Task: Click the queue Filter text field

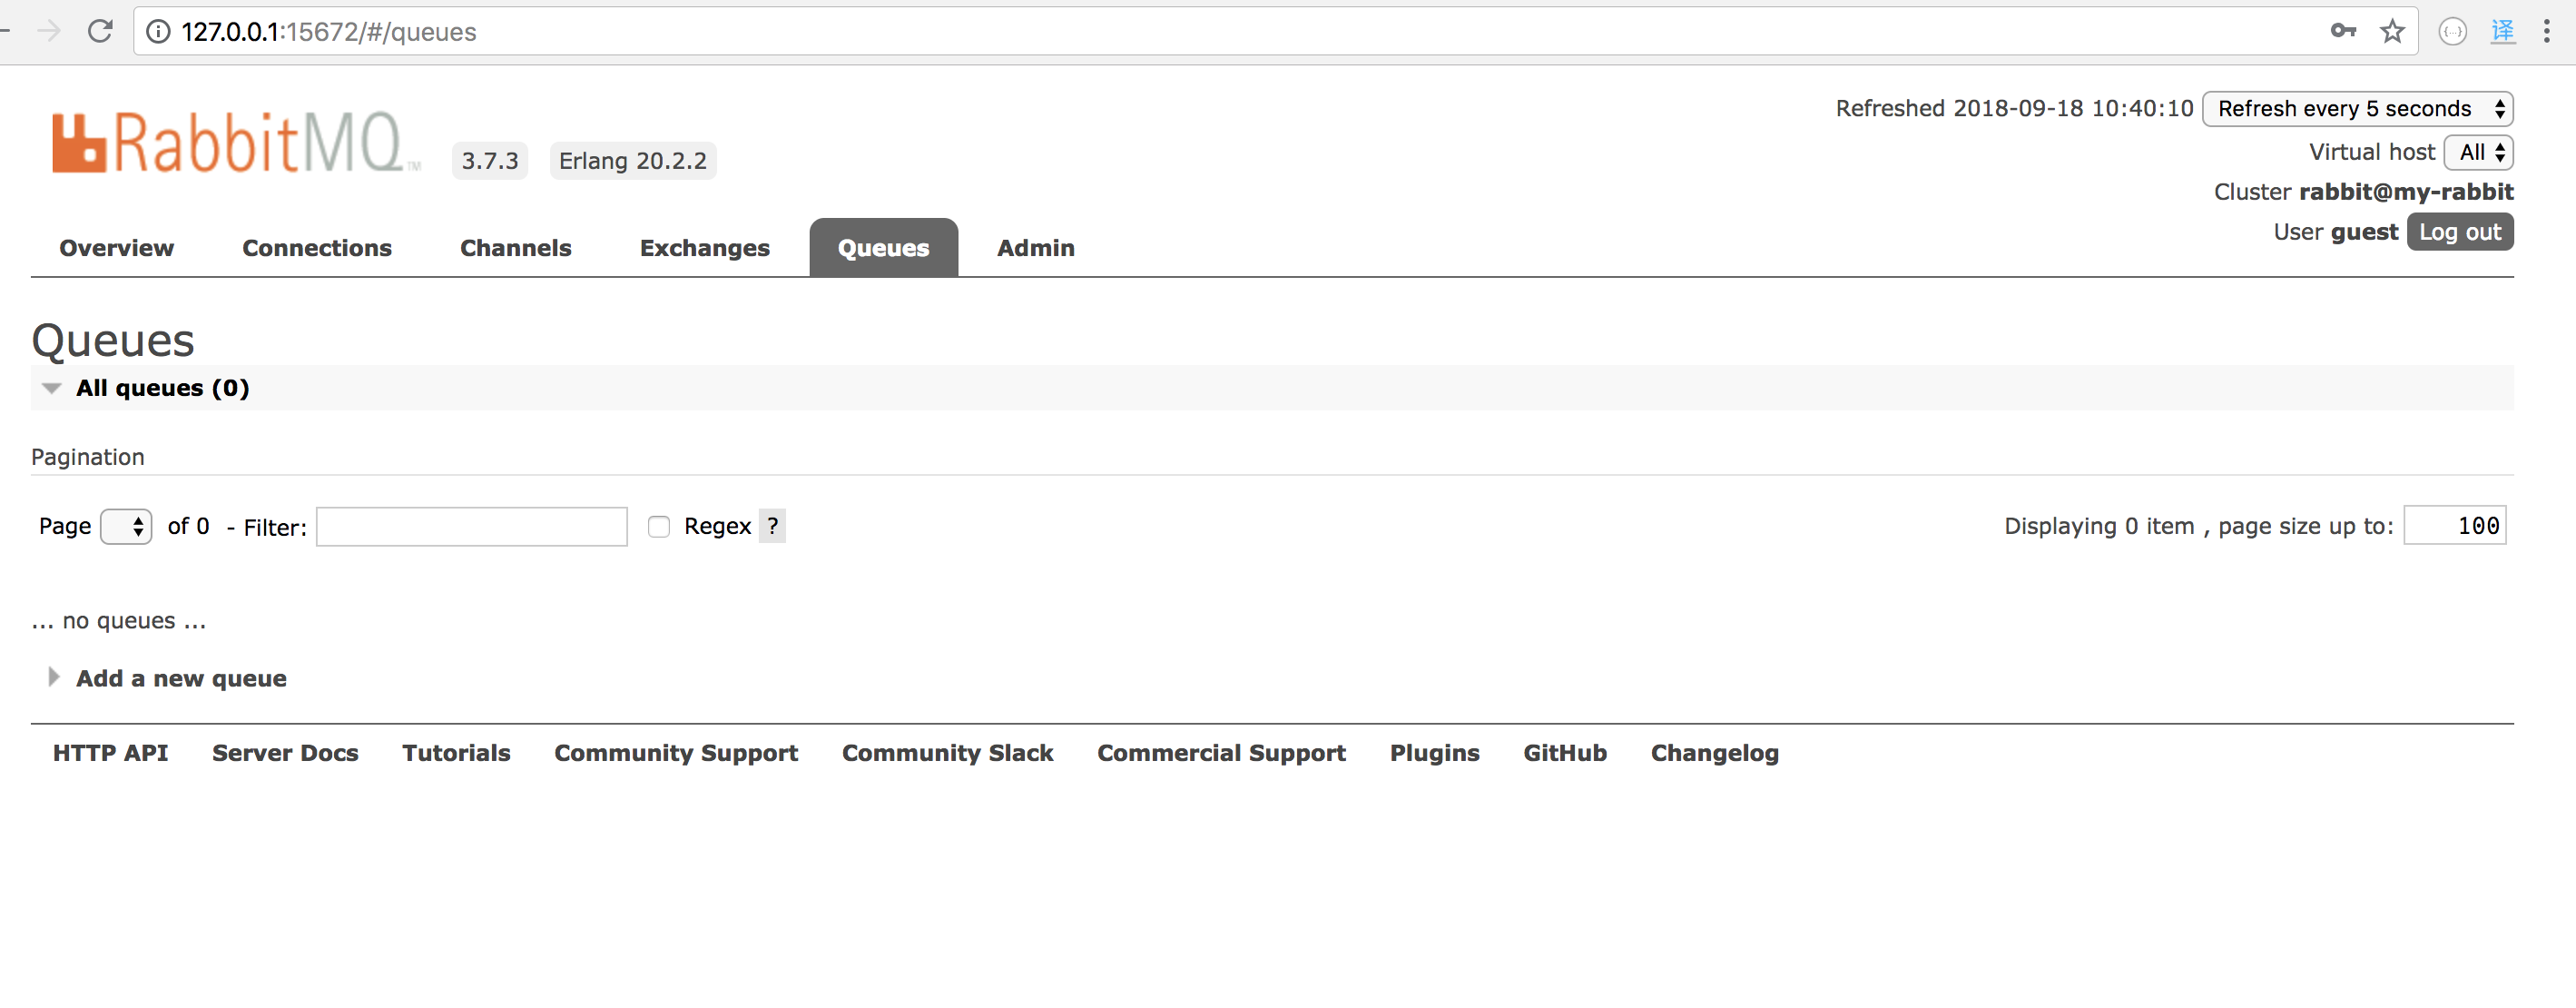Action: pos(471,527)
